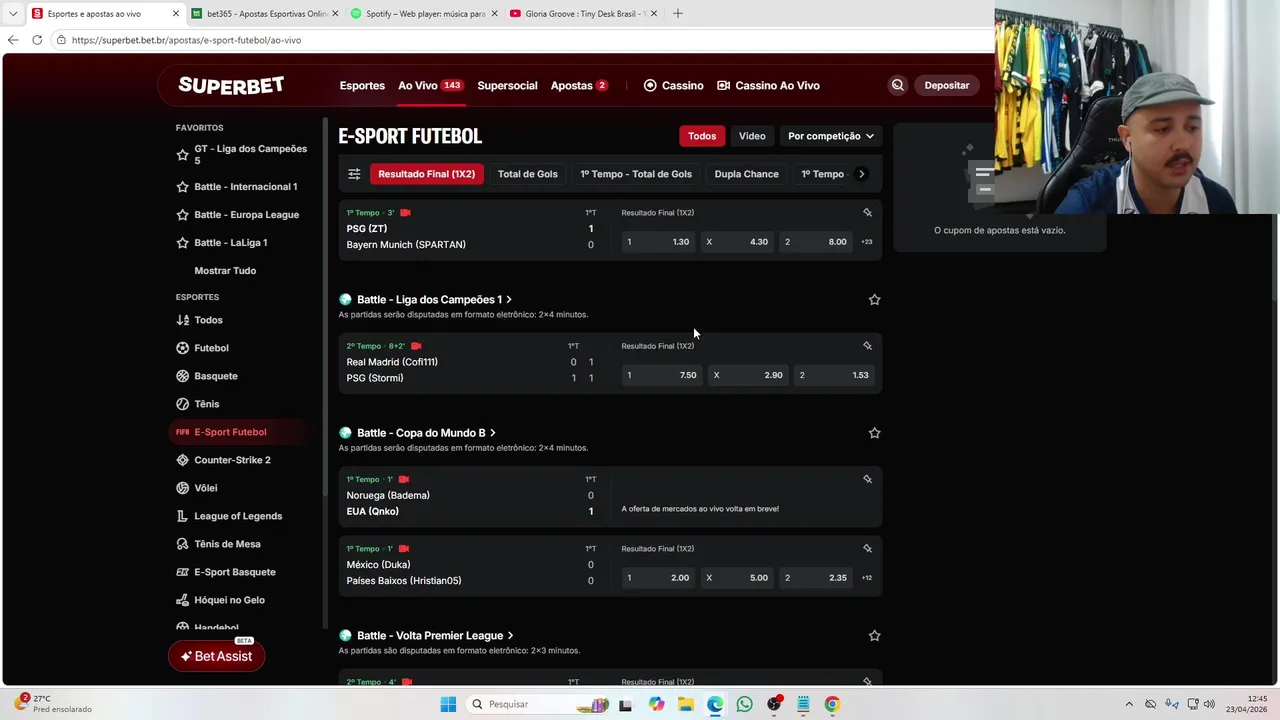Pin the Noruega vs EUA match
Screen dimensions: 1280x720
tap(867, 479)
